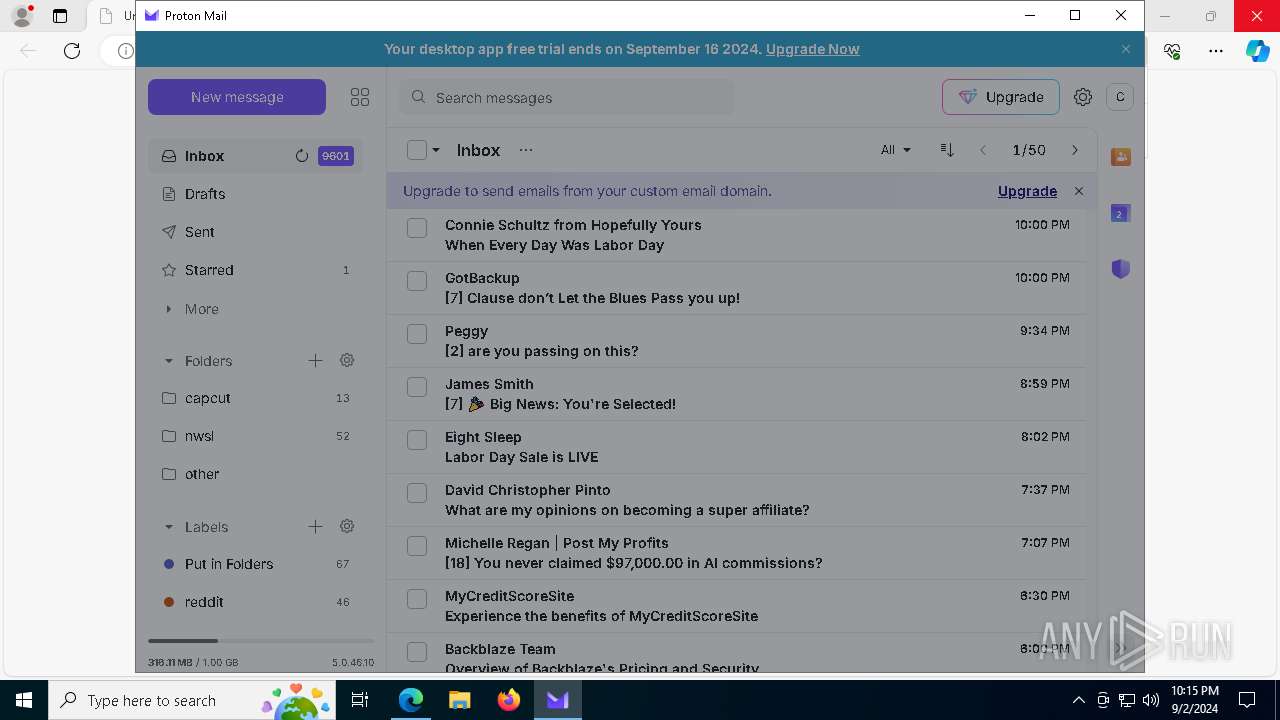Open Firefox from the taskbar
The image size is (1280, 720).
509,700
